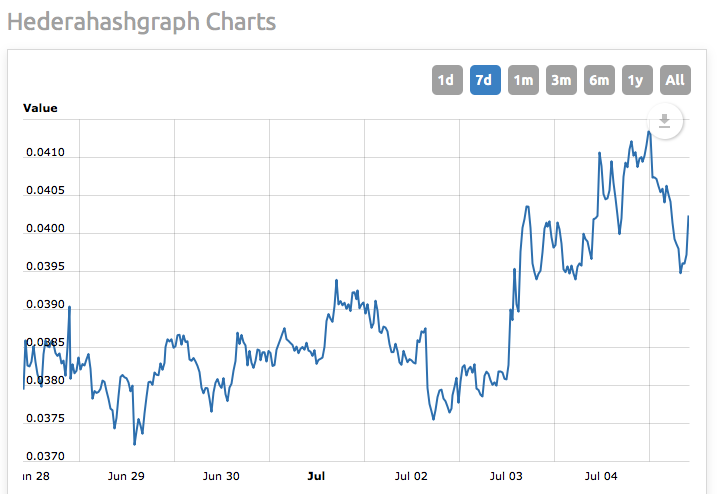Click the Jul 04 date label
The height and width of the screenshot is (494, 718).
pos(602,476)
